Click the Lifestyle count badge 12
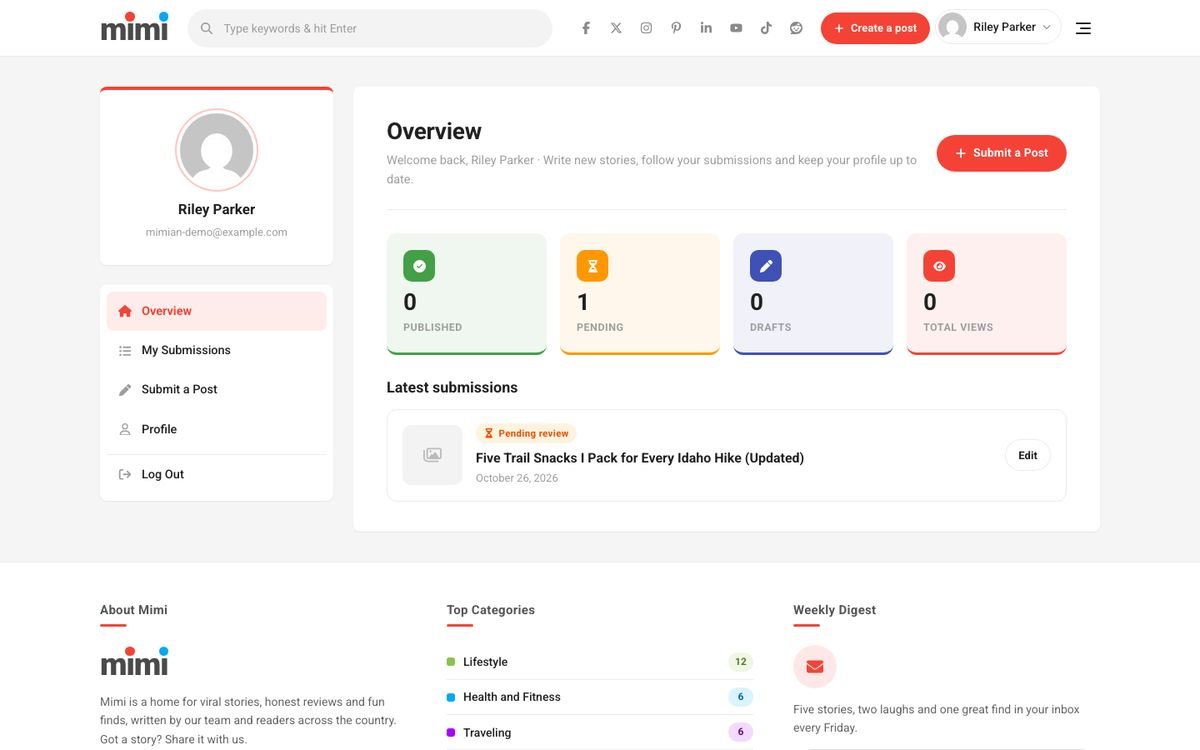 [741, 661]
